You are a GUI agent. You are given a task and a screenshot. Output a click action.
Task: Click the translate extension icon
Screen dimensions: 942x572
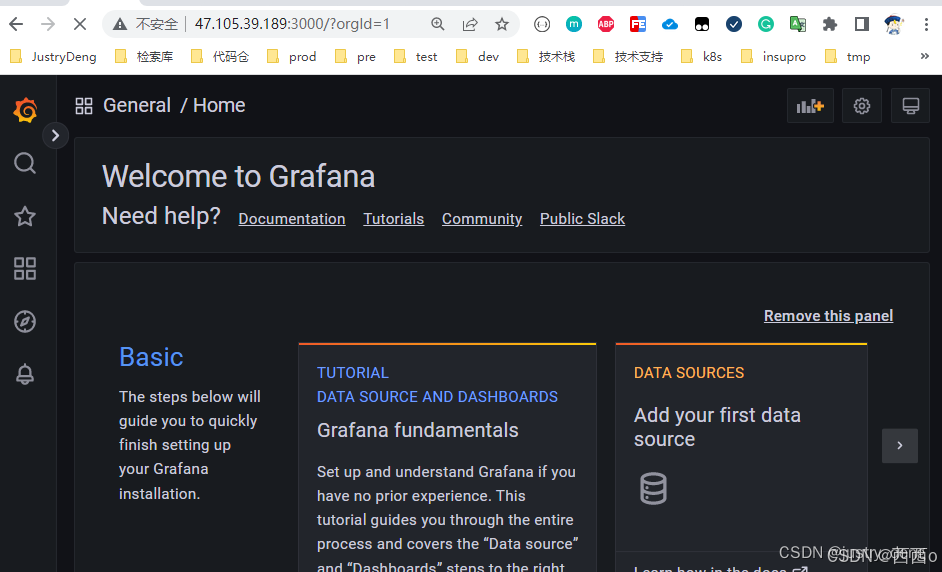[x=798, y=24]
